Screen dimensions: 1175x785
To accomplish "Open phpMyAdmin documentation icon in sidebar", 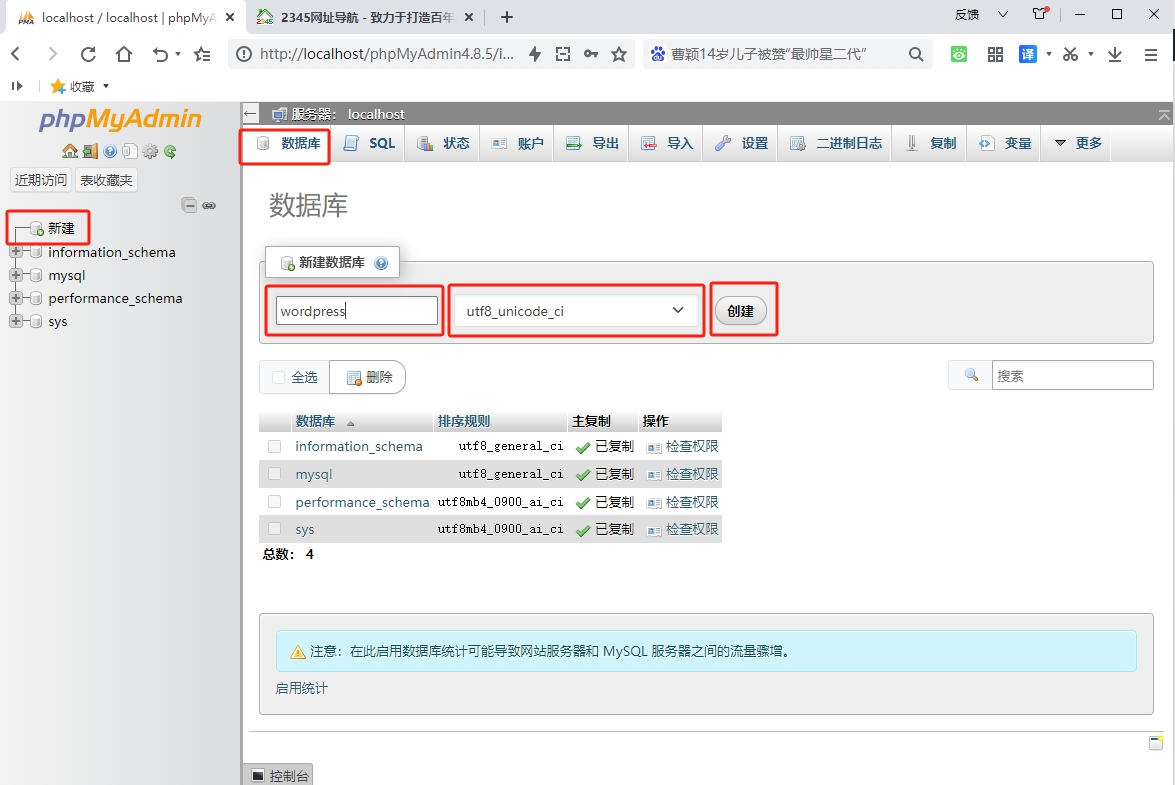I will click(x=110, y=151).
